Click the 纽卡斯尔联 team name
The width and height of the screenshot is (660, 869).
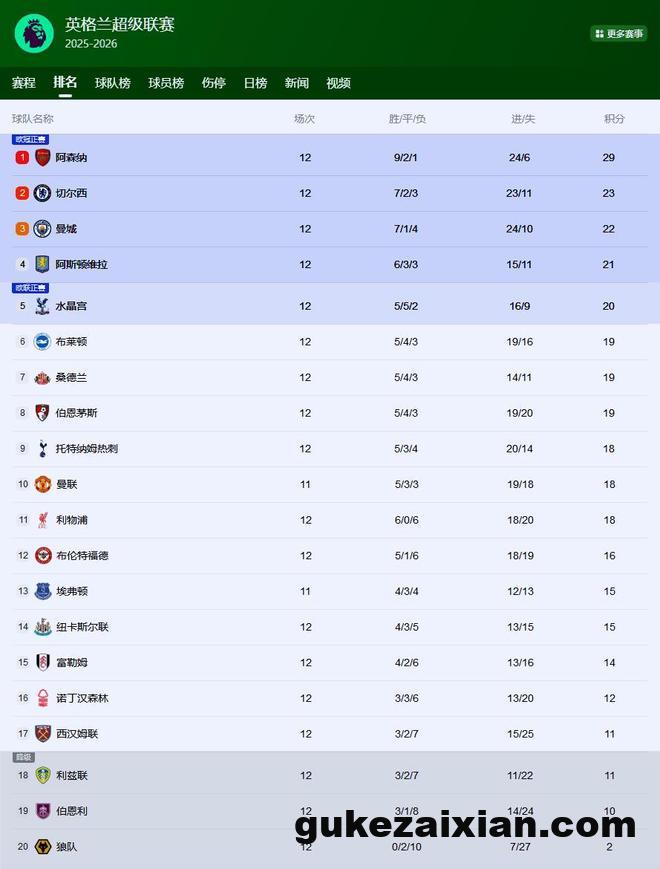(x=82, y=627)
